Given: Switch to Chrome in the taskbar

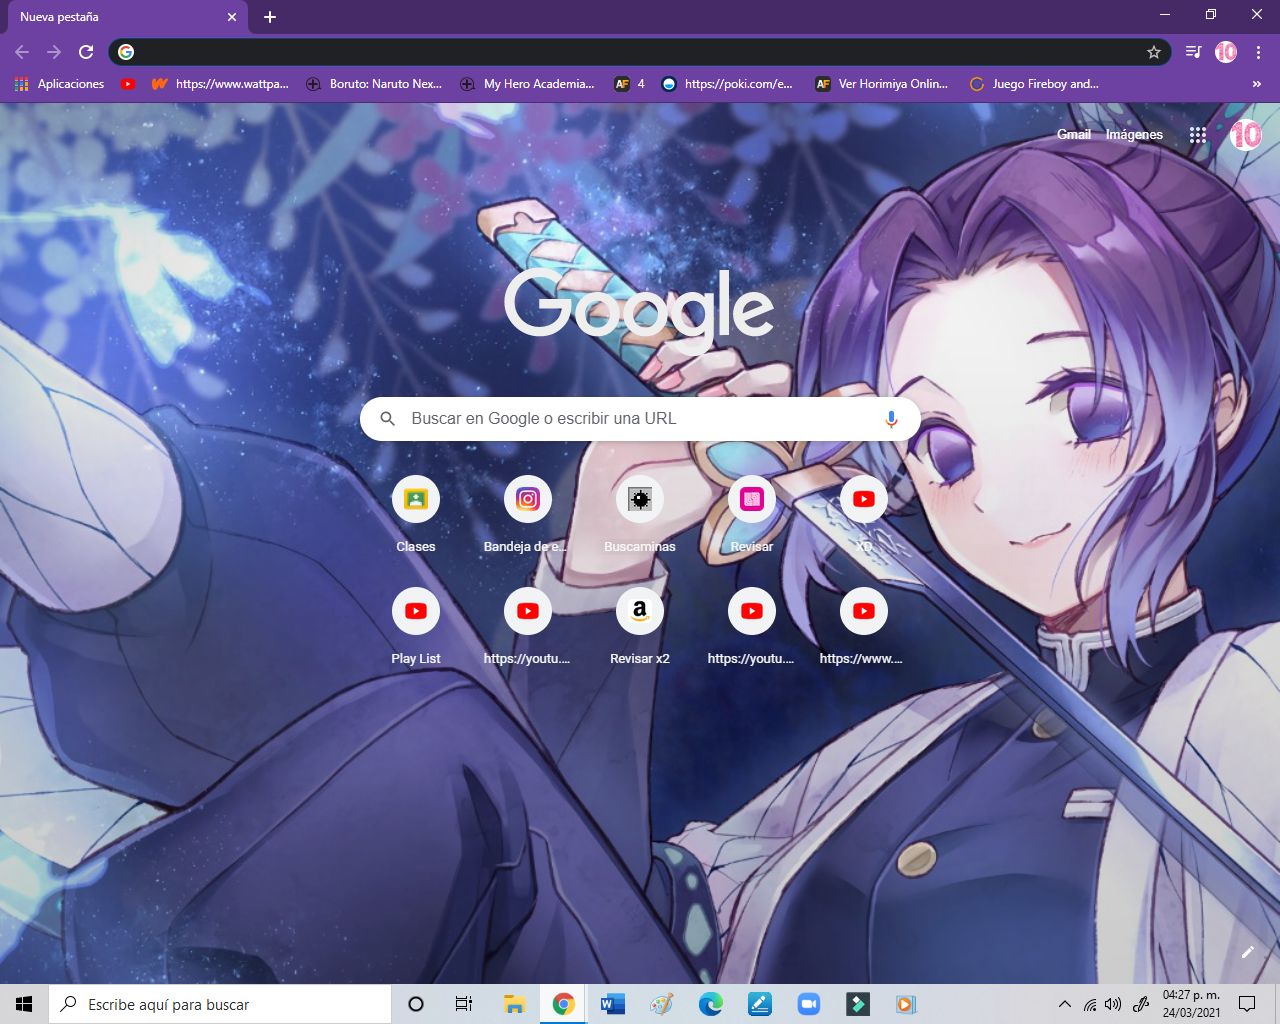Looking at the screenshot, I should click(x=563, y=1004).
